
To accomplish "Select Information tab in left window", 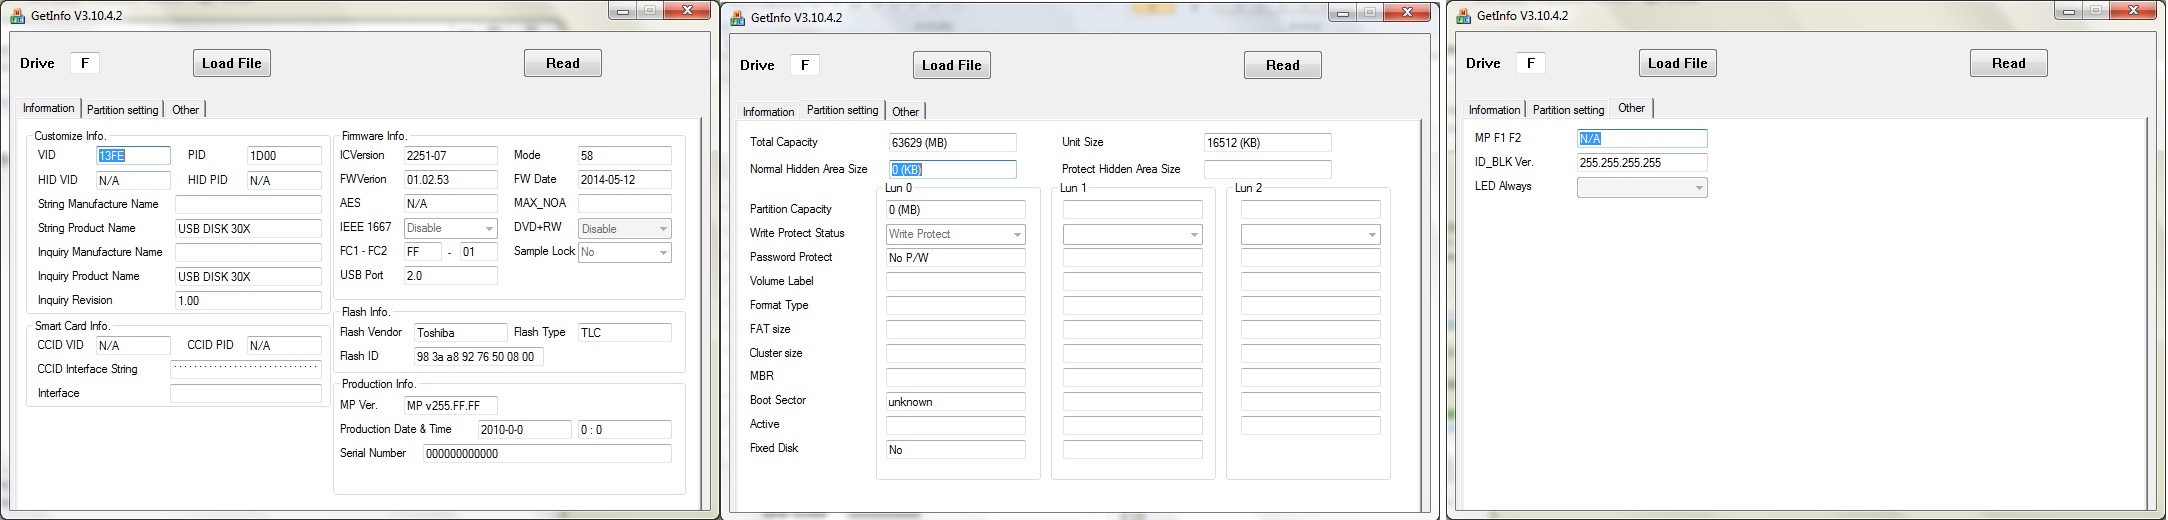I will coord(49,108).
